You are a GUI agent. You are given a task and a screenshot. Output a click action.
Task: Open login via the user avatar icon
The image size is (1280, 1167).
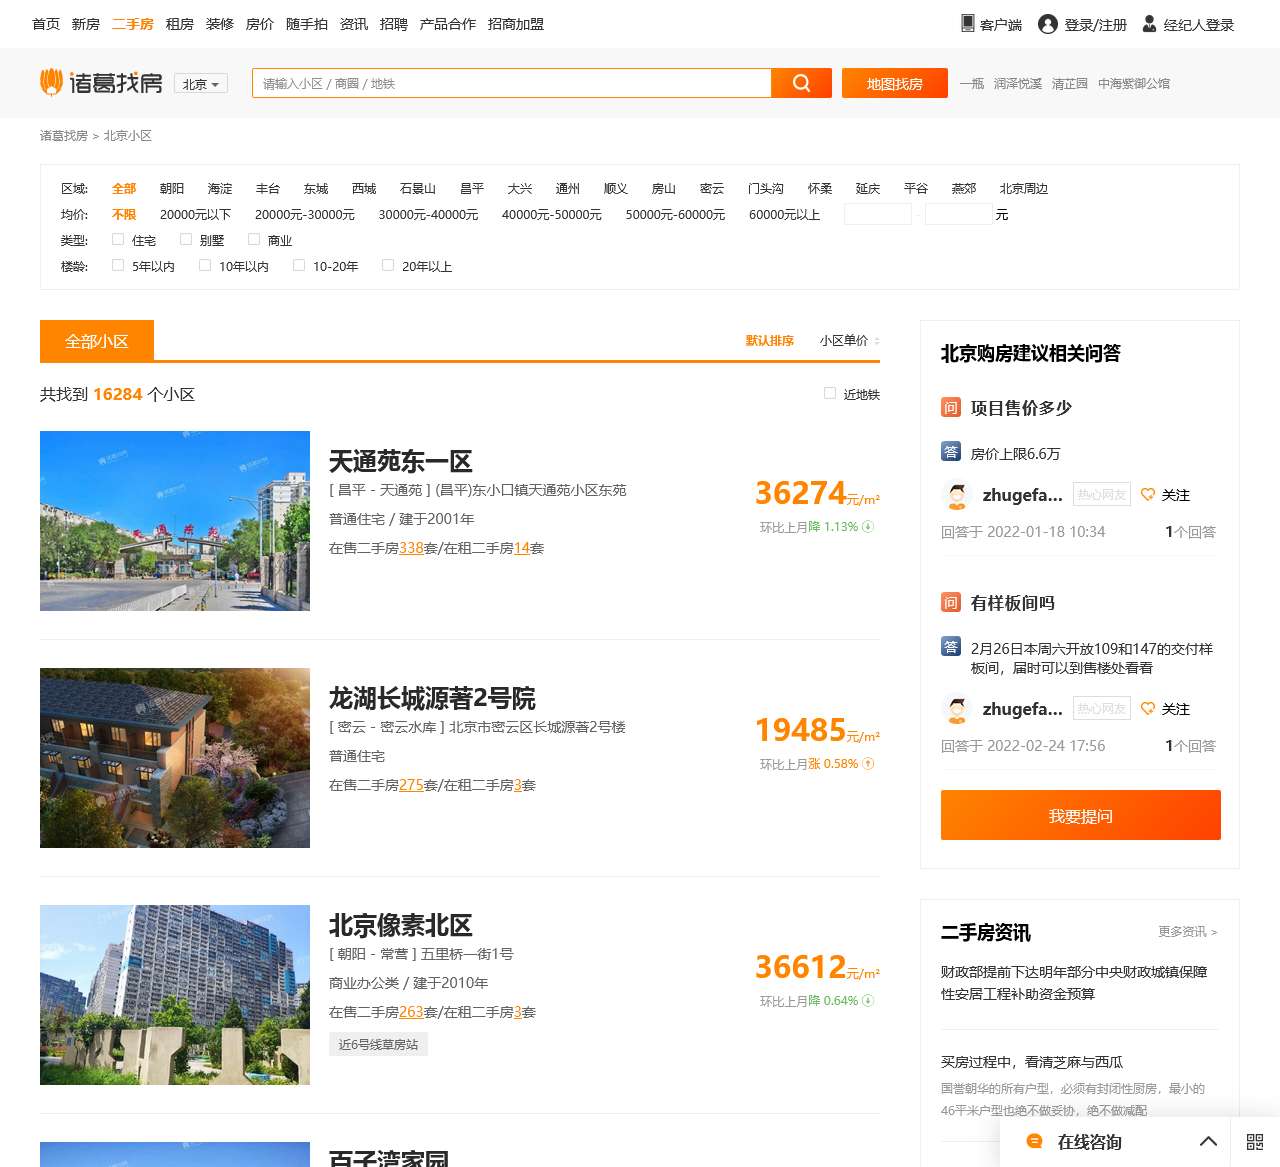(1046, 24)
